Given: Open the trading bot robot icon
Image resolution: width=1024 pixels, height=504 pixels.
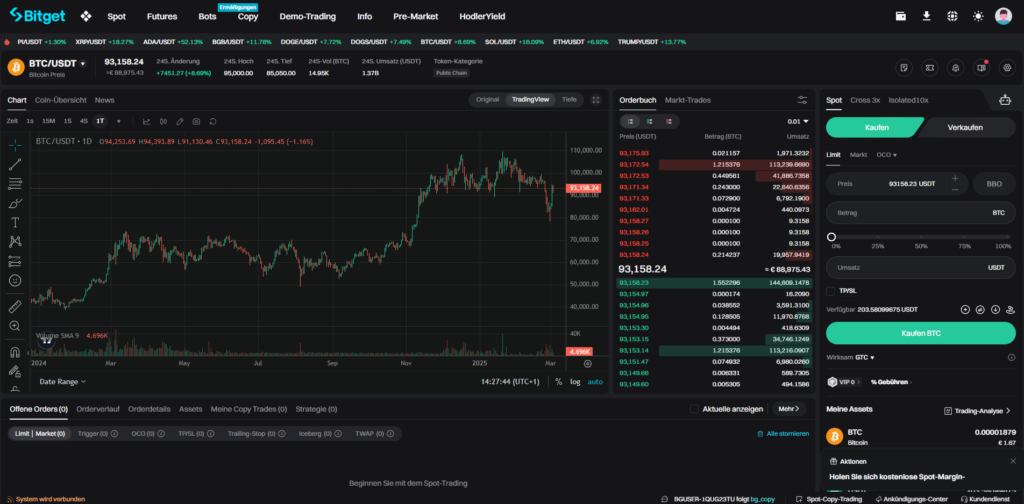Looking at the screenshot, I should (x=1004, y=100).
